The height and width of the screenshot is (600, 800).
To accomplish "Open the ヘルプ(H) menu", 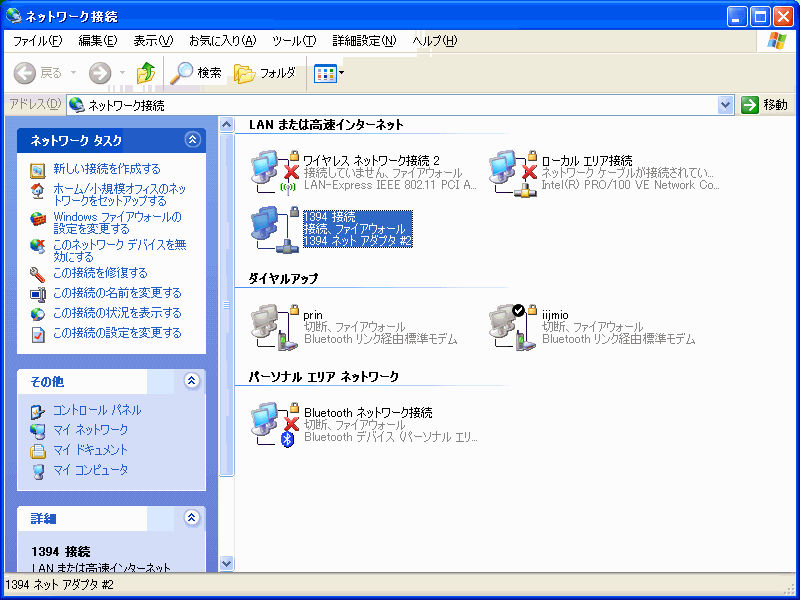I will [x=435, y=41].
